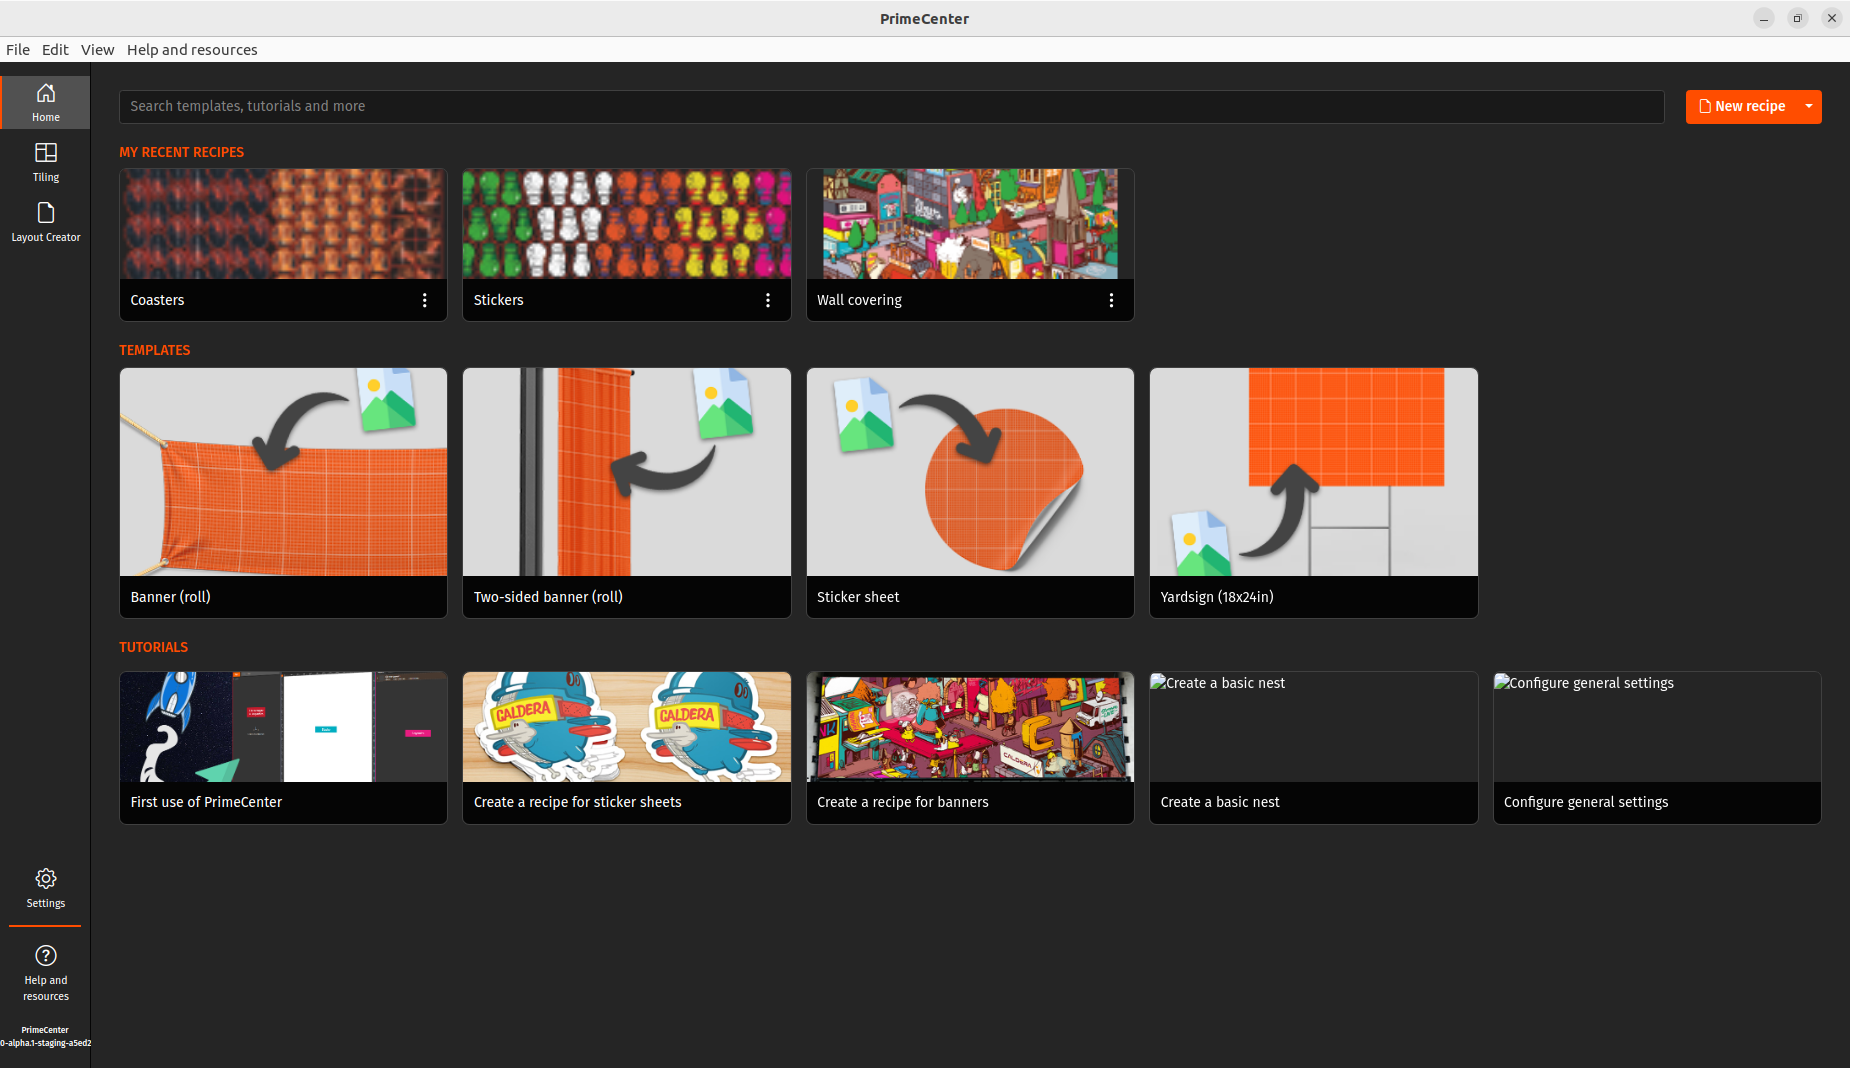The width and height of the screenshot is (1850, 1068).
Task: Open First use of PrimeCenter tutorial
Action: coord(283,747)
